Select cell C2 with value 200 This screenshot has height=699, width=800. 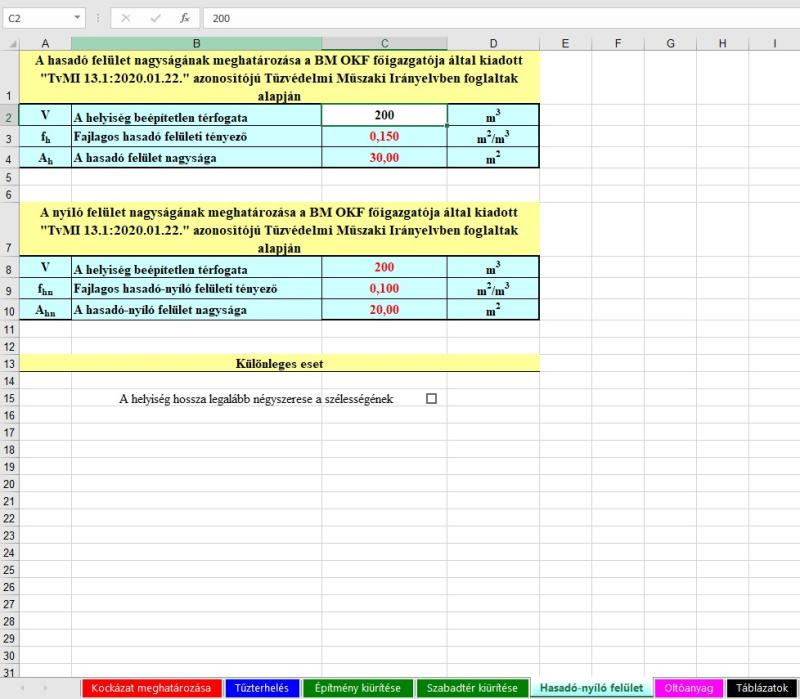[x=384, y=115]
